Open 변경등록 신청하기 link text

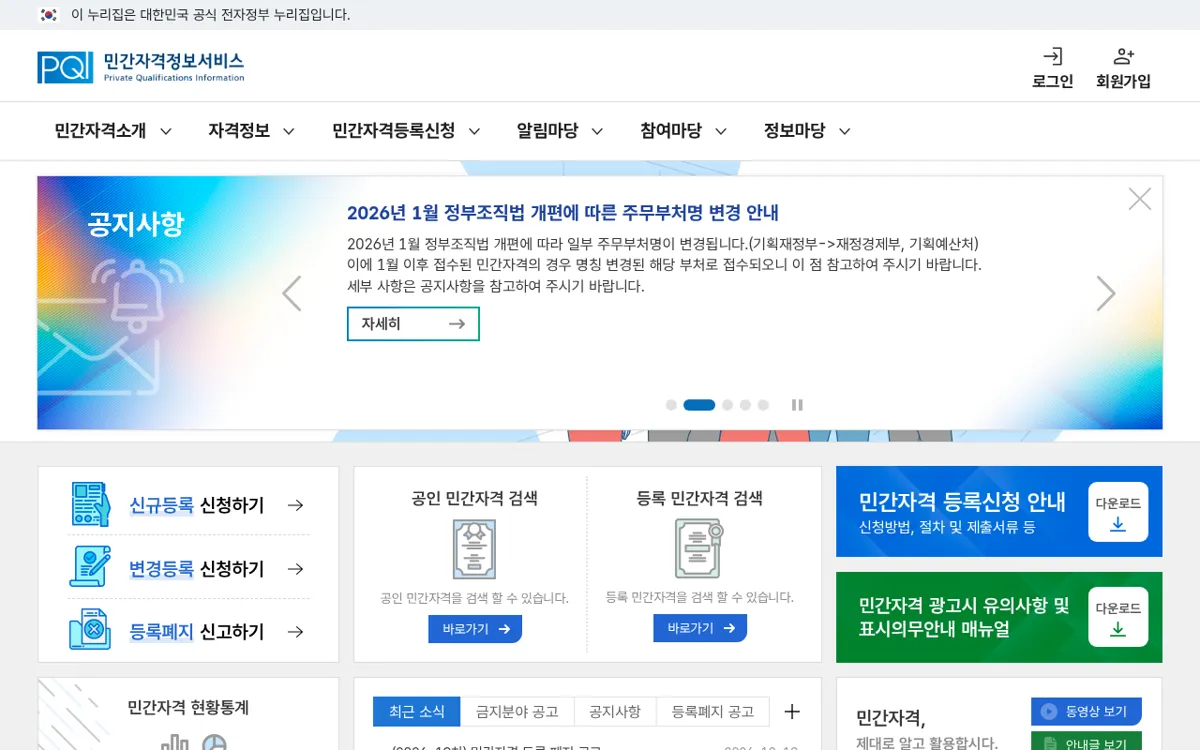(197, 569)
